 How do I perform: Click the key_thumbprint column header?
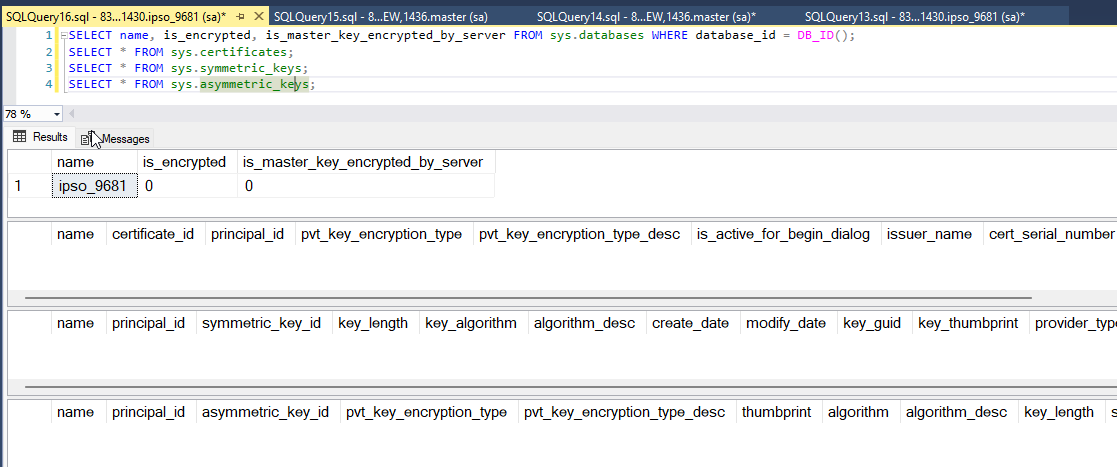[x=970, y=323]
